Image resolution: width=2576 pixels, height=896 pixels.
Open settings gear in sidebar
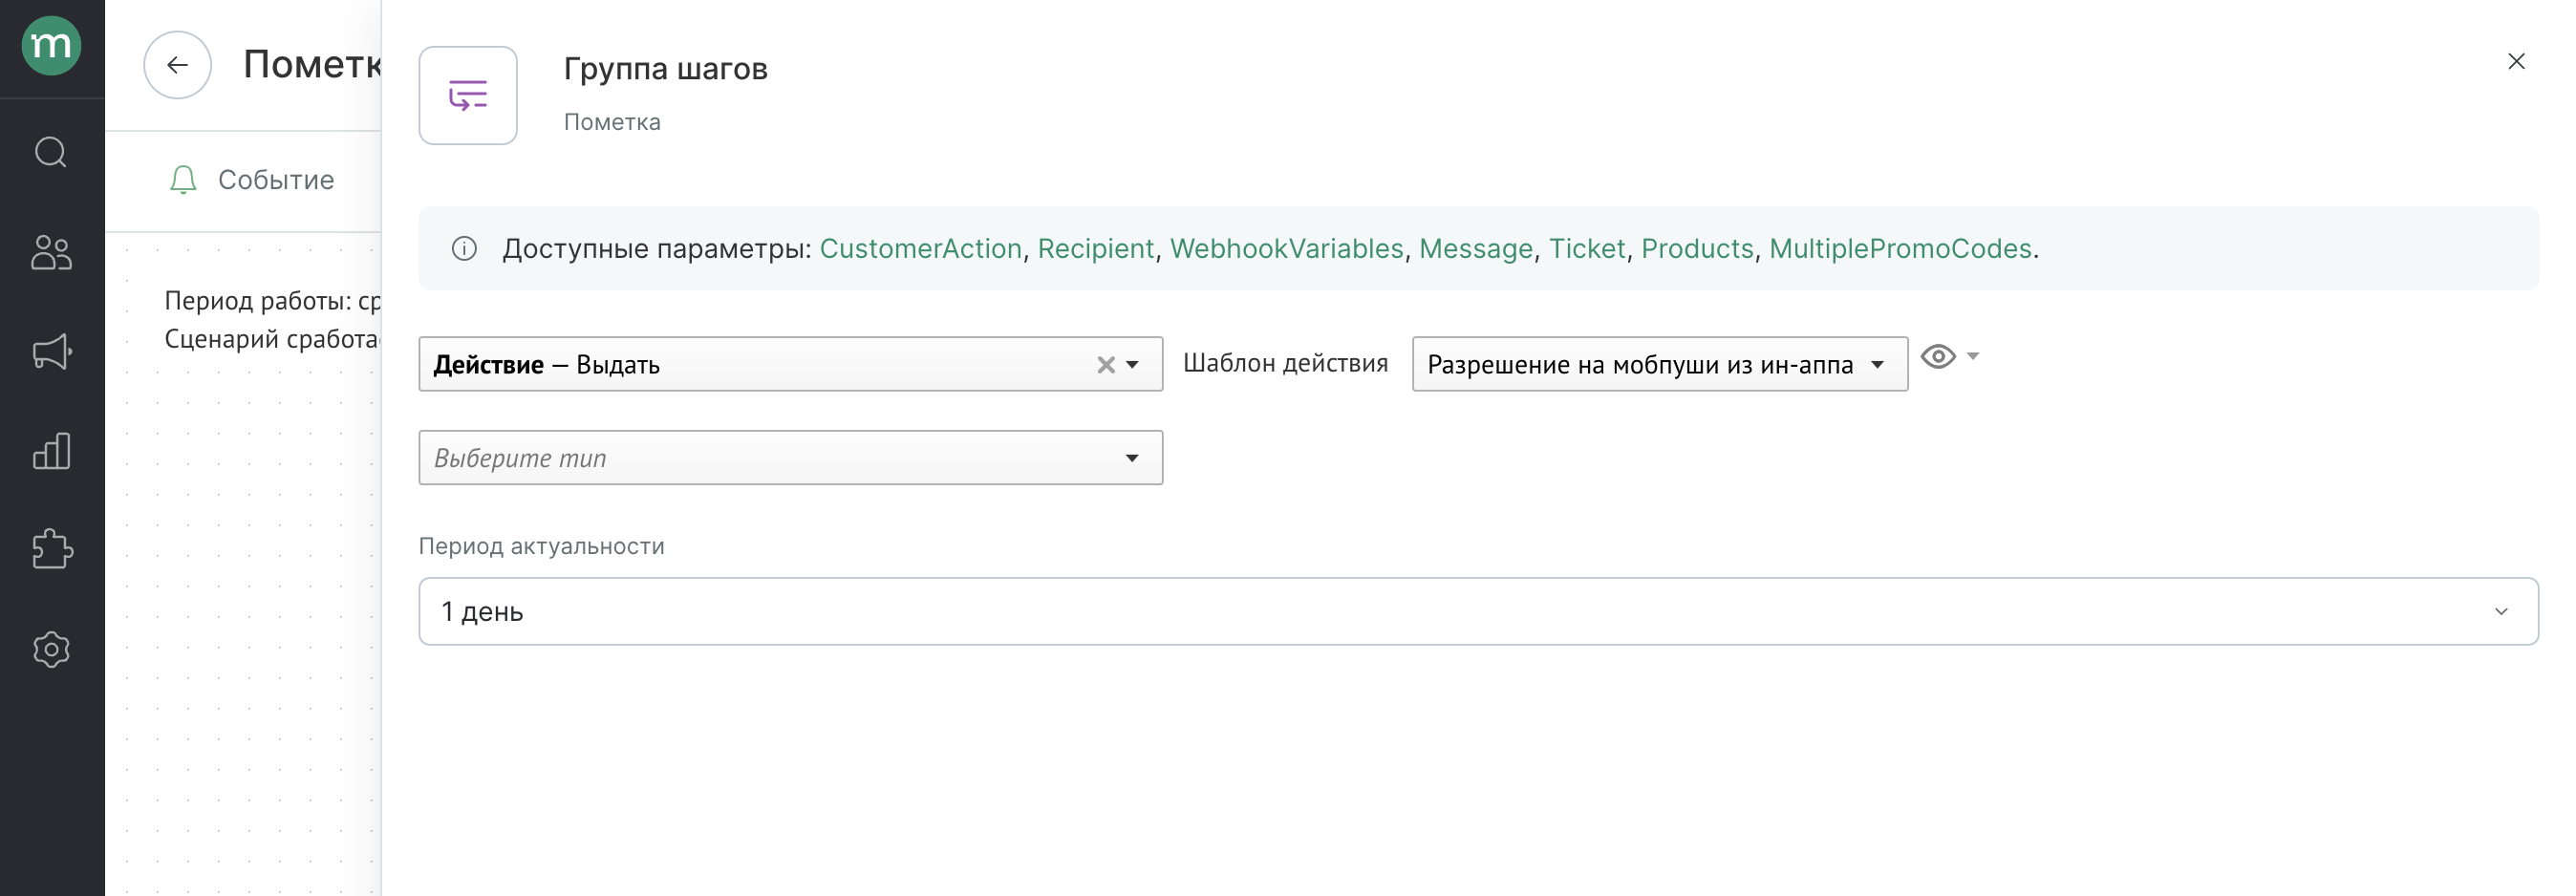(x=51, y=649)
